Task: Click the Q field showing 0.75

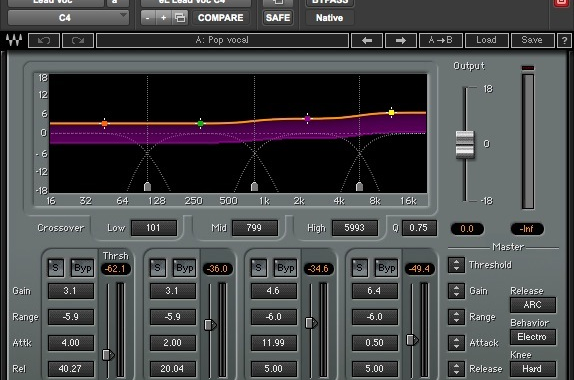Action: pos(419,228)
